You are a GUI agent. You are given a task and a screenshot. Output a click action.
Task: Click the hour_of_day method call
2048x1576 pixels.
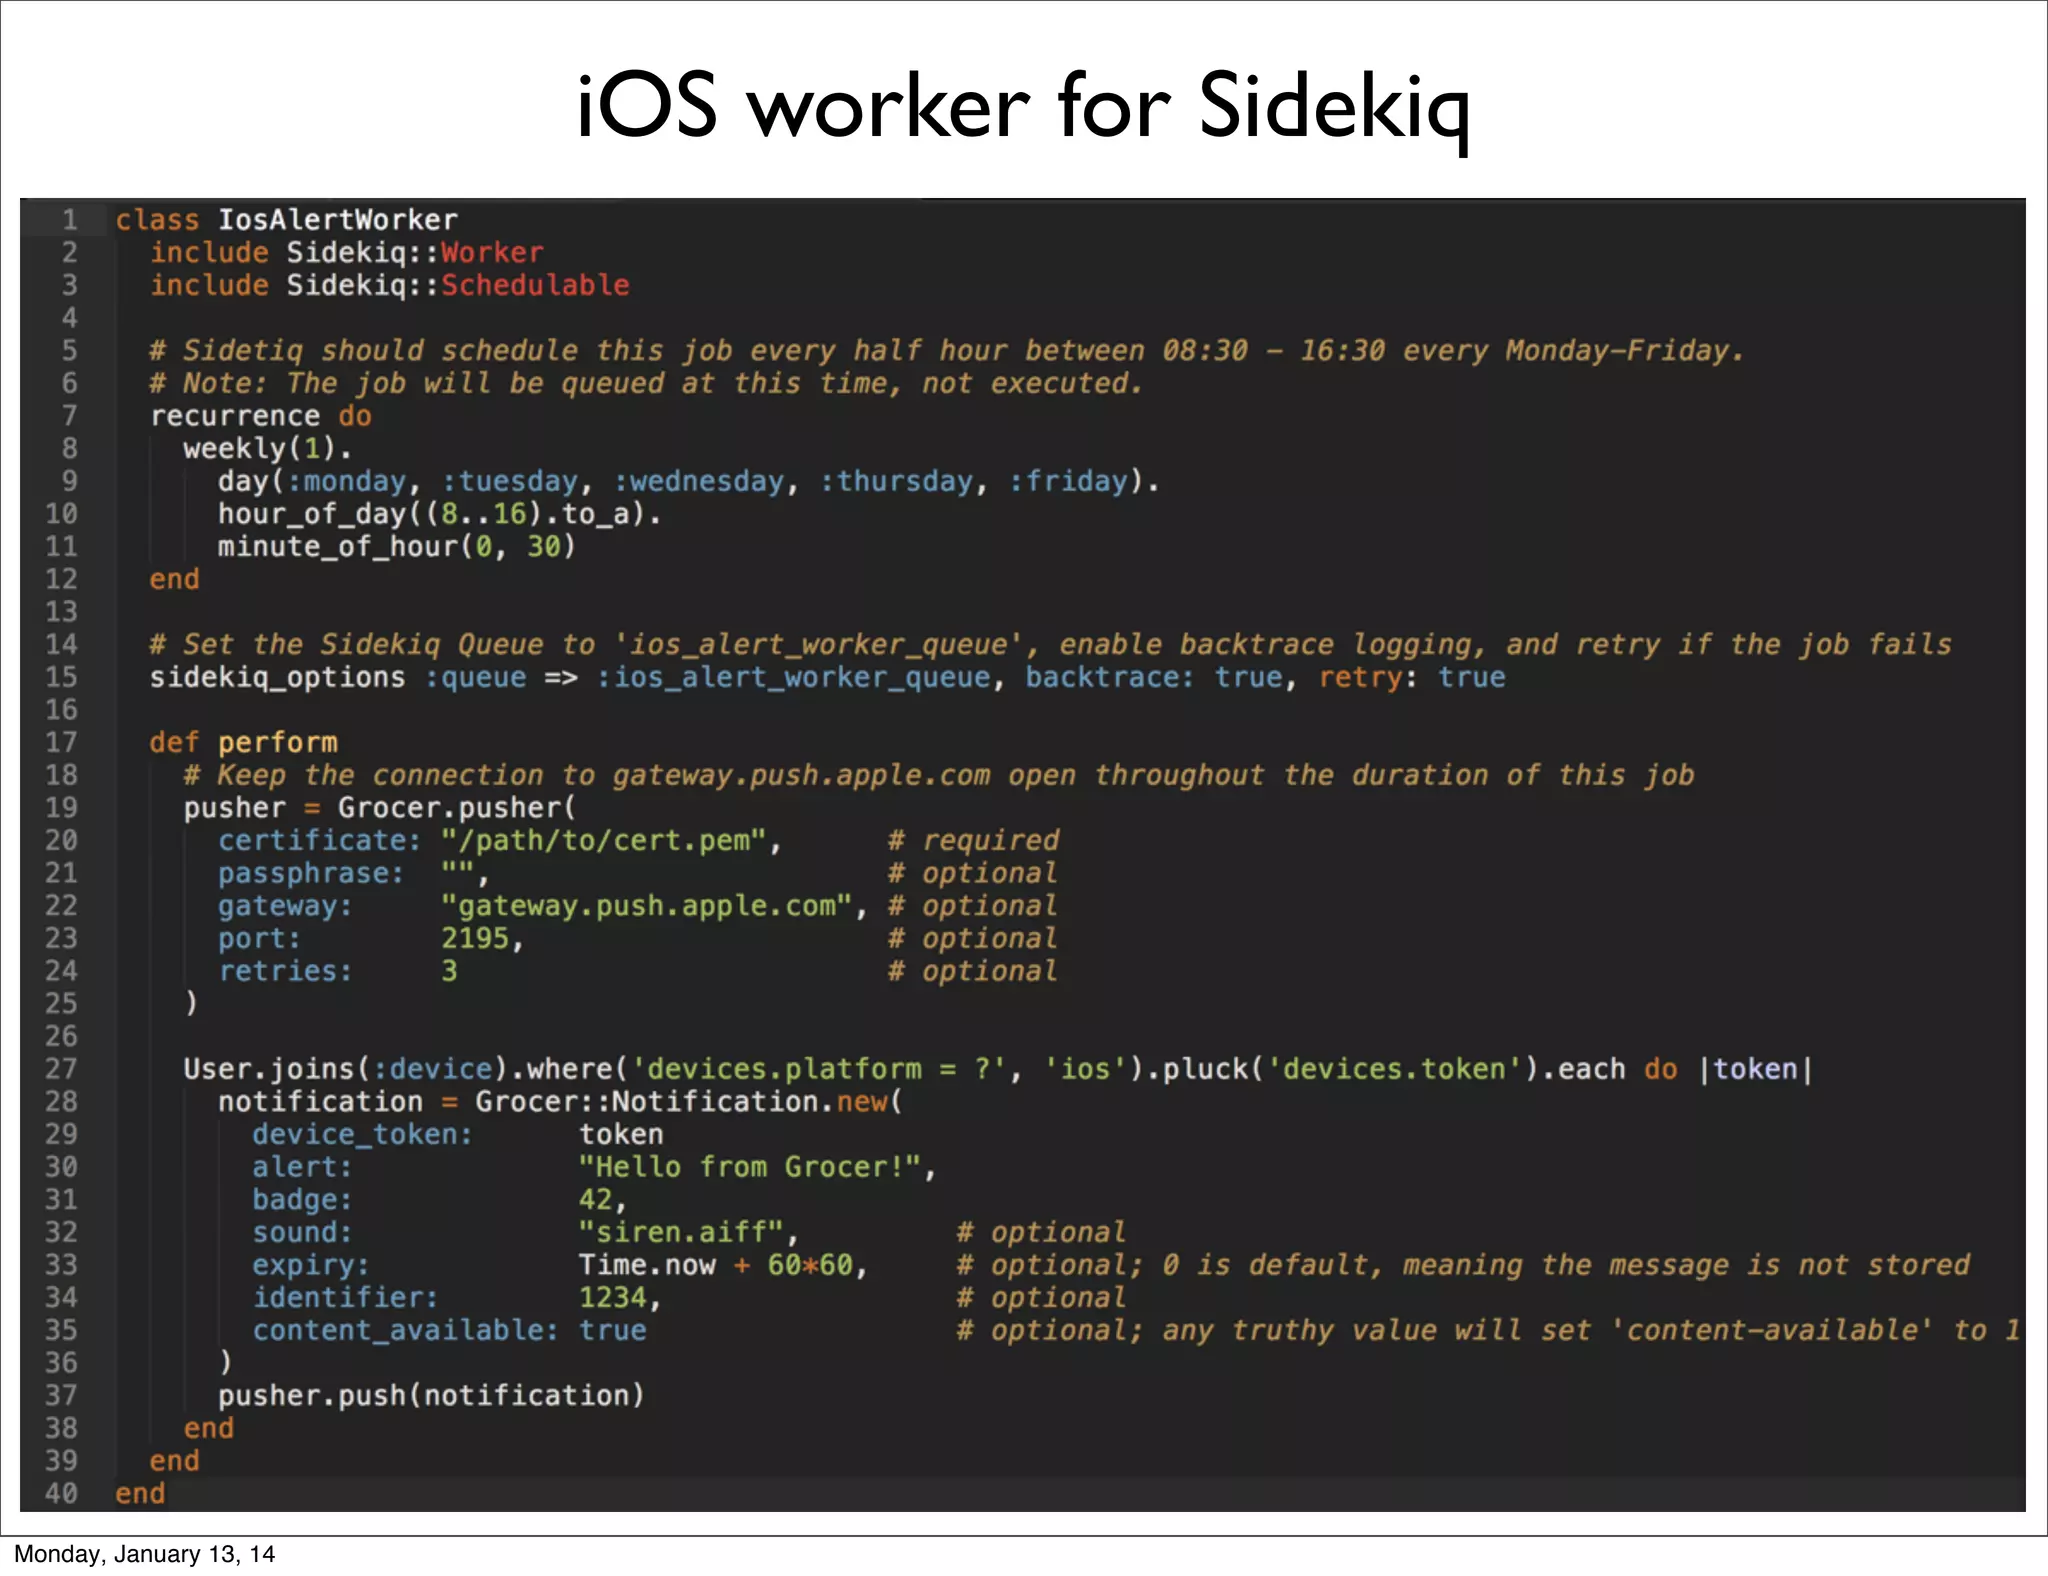(312, 514)
